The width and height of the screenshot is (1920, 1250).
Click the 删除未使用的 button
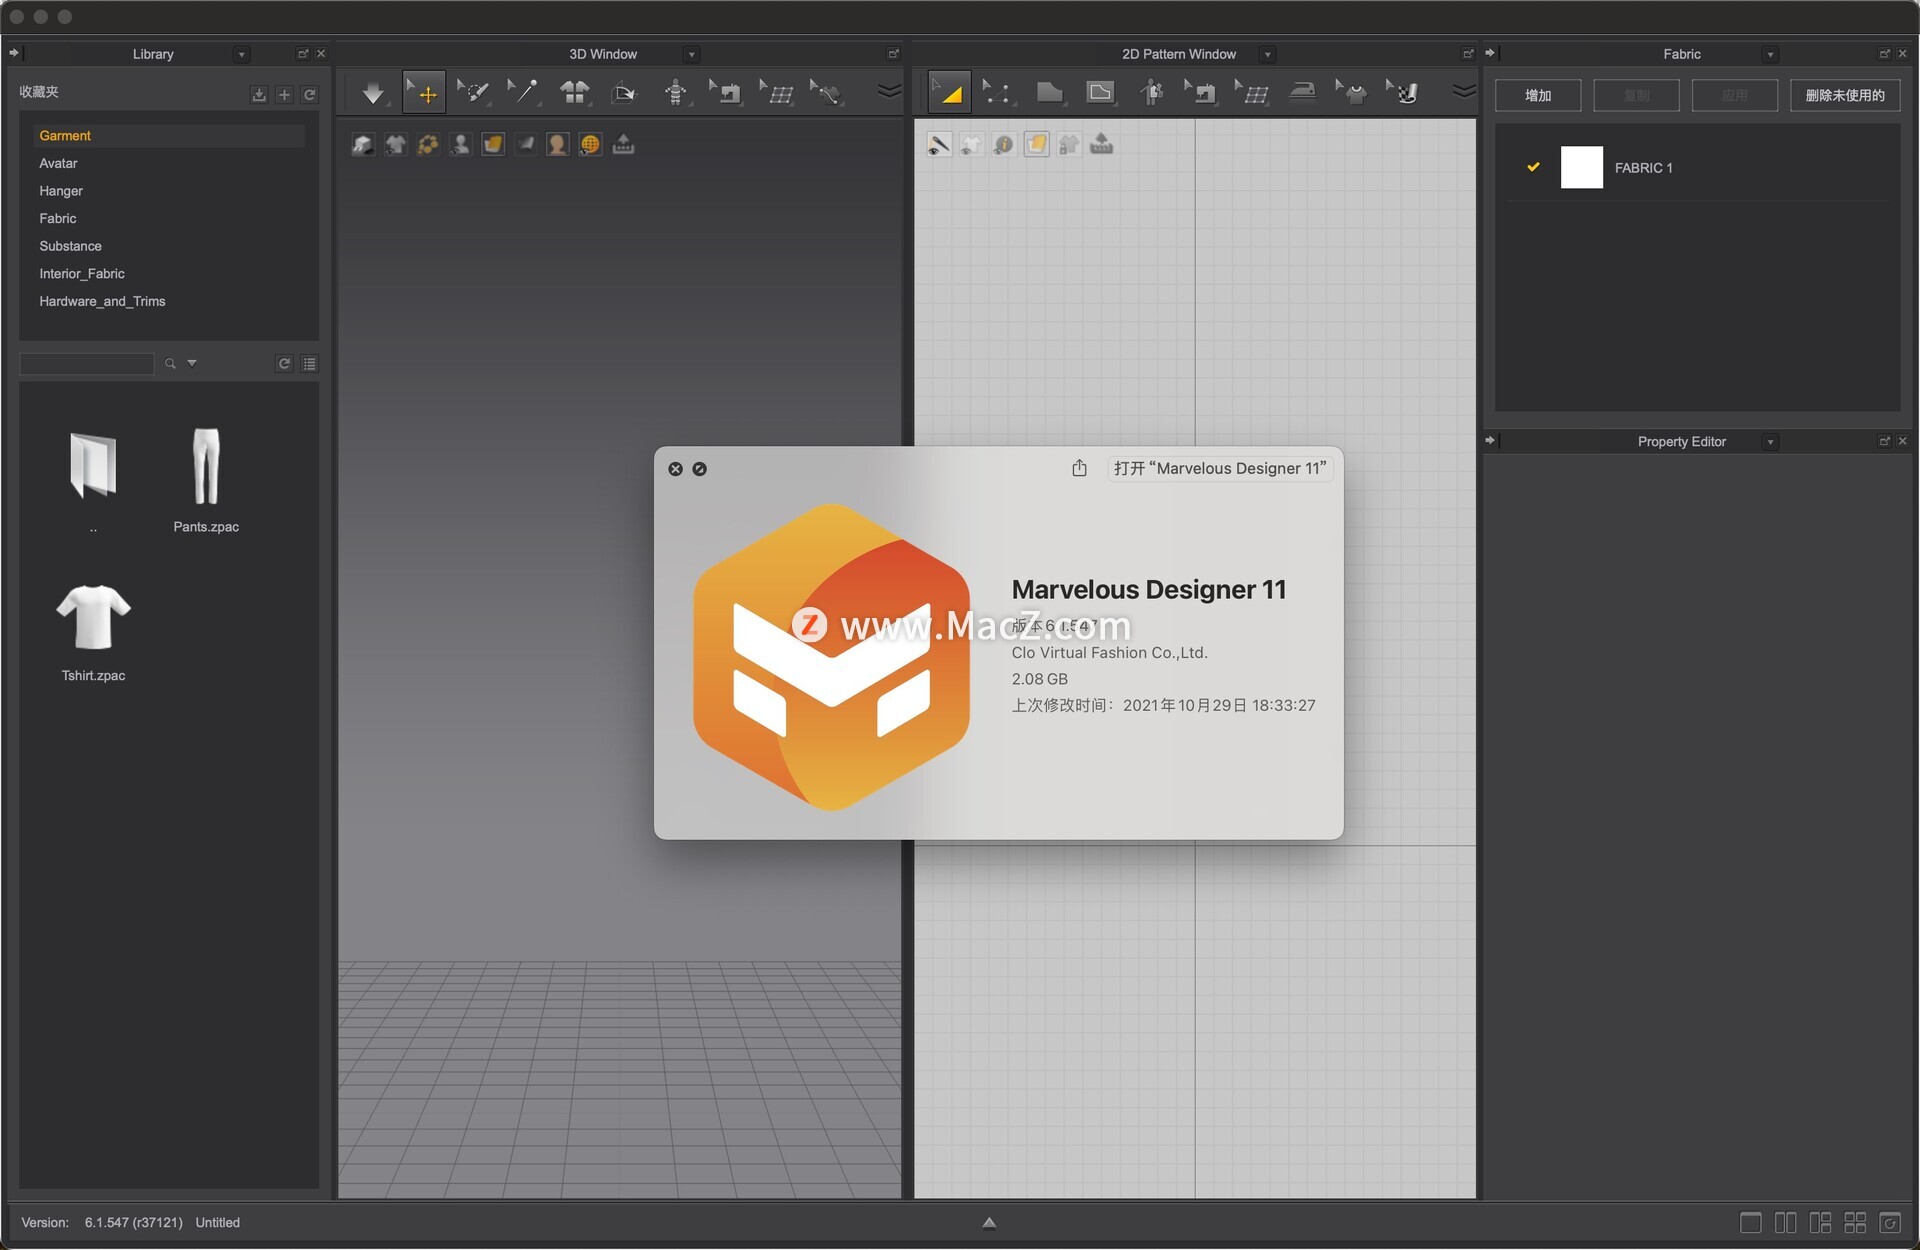pos(1844,95)
